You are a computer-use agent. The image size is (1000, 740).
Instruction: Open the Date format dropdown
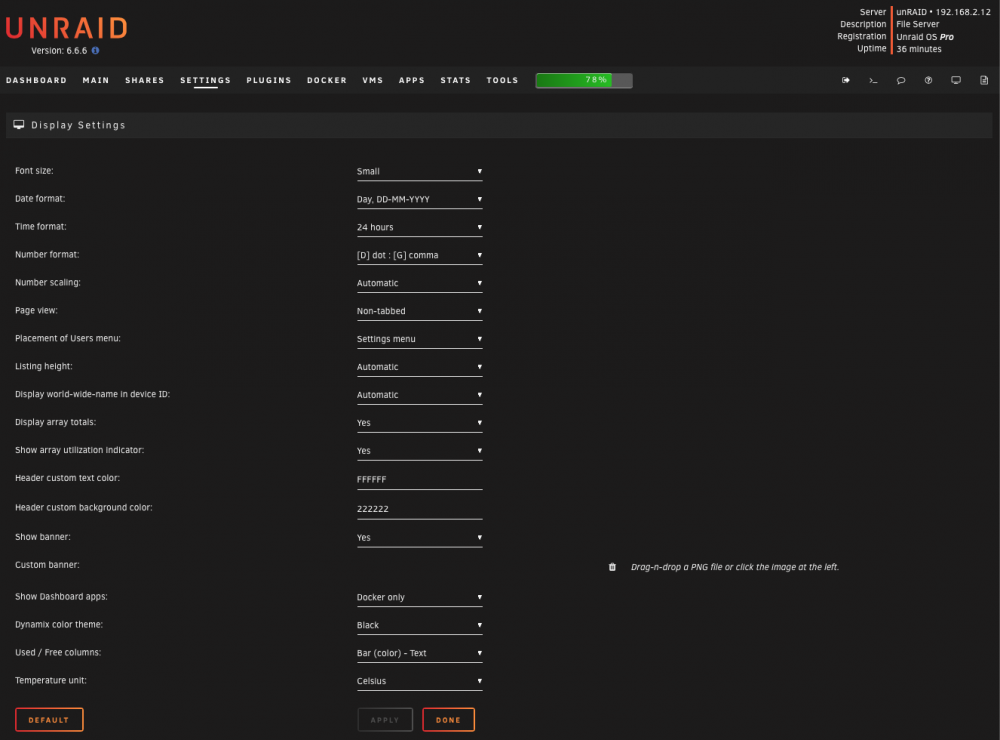[x=419, y=200]
